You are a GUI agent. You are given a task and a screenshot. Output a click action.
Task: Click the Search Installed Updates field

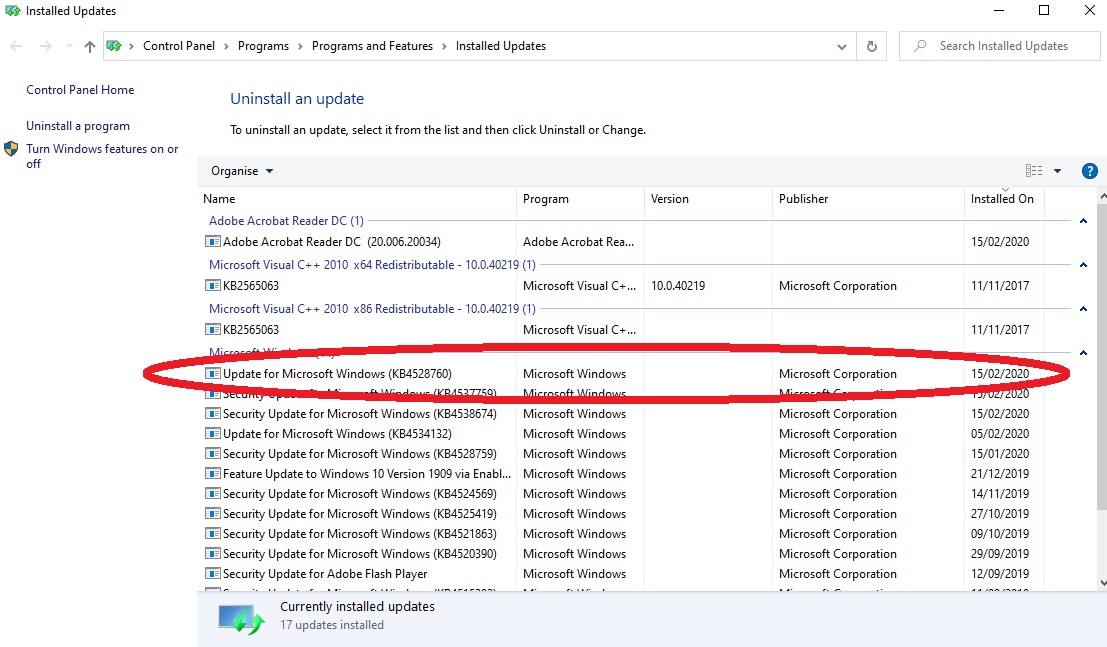click(x=1000, y=46)
